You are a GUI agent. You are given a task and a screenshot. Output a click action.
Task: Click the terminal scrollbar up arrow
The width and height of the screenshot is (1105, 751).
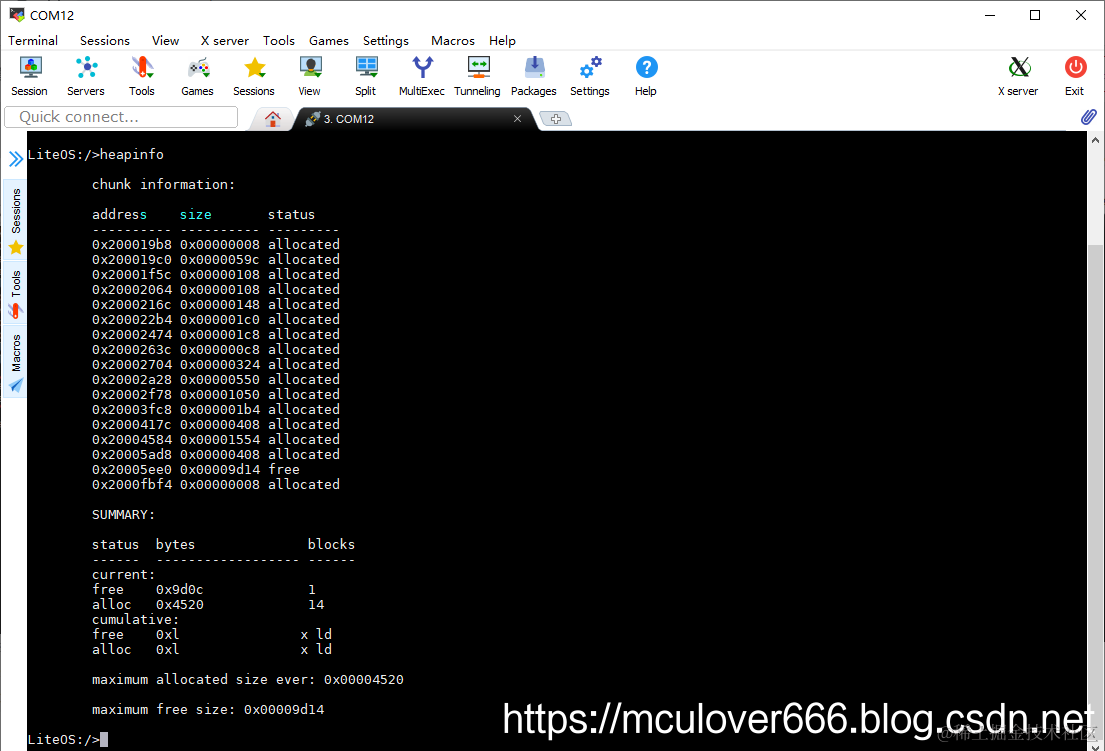pos(1095,140)
